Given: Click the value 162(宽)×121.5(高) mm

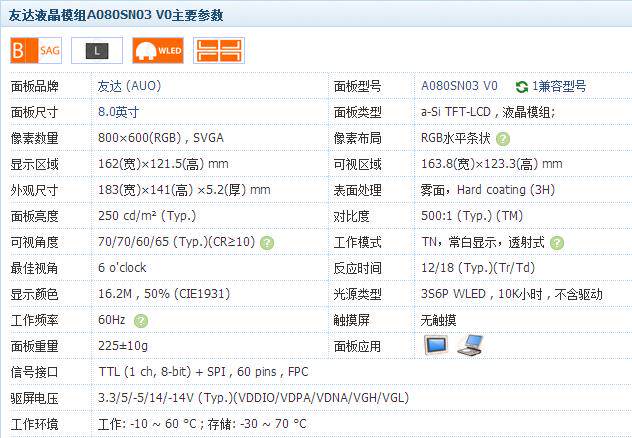Looking at the screenshot, I should click(x=163, y=164).
